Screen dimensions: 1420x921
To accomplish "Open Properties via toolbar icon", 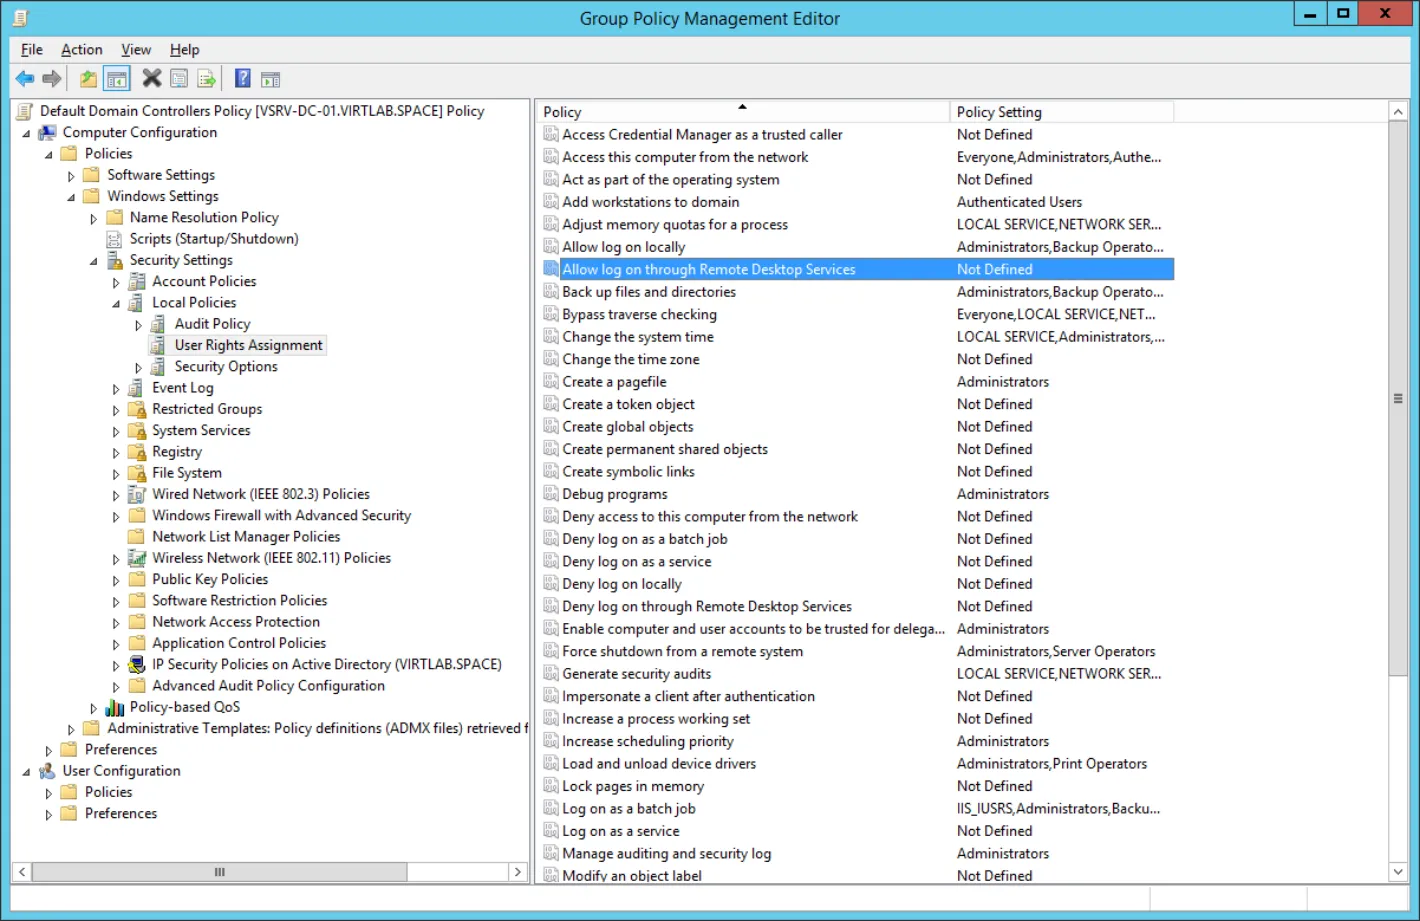I will point(179,79).
